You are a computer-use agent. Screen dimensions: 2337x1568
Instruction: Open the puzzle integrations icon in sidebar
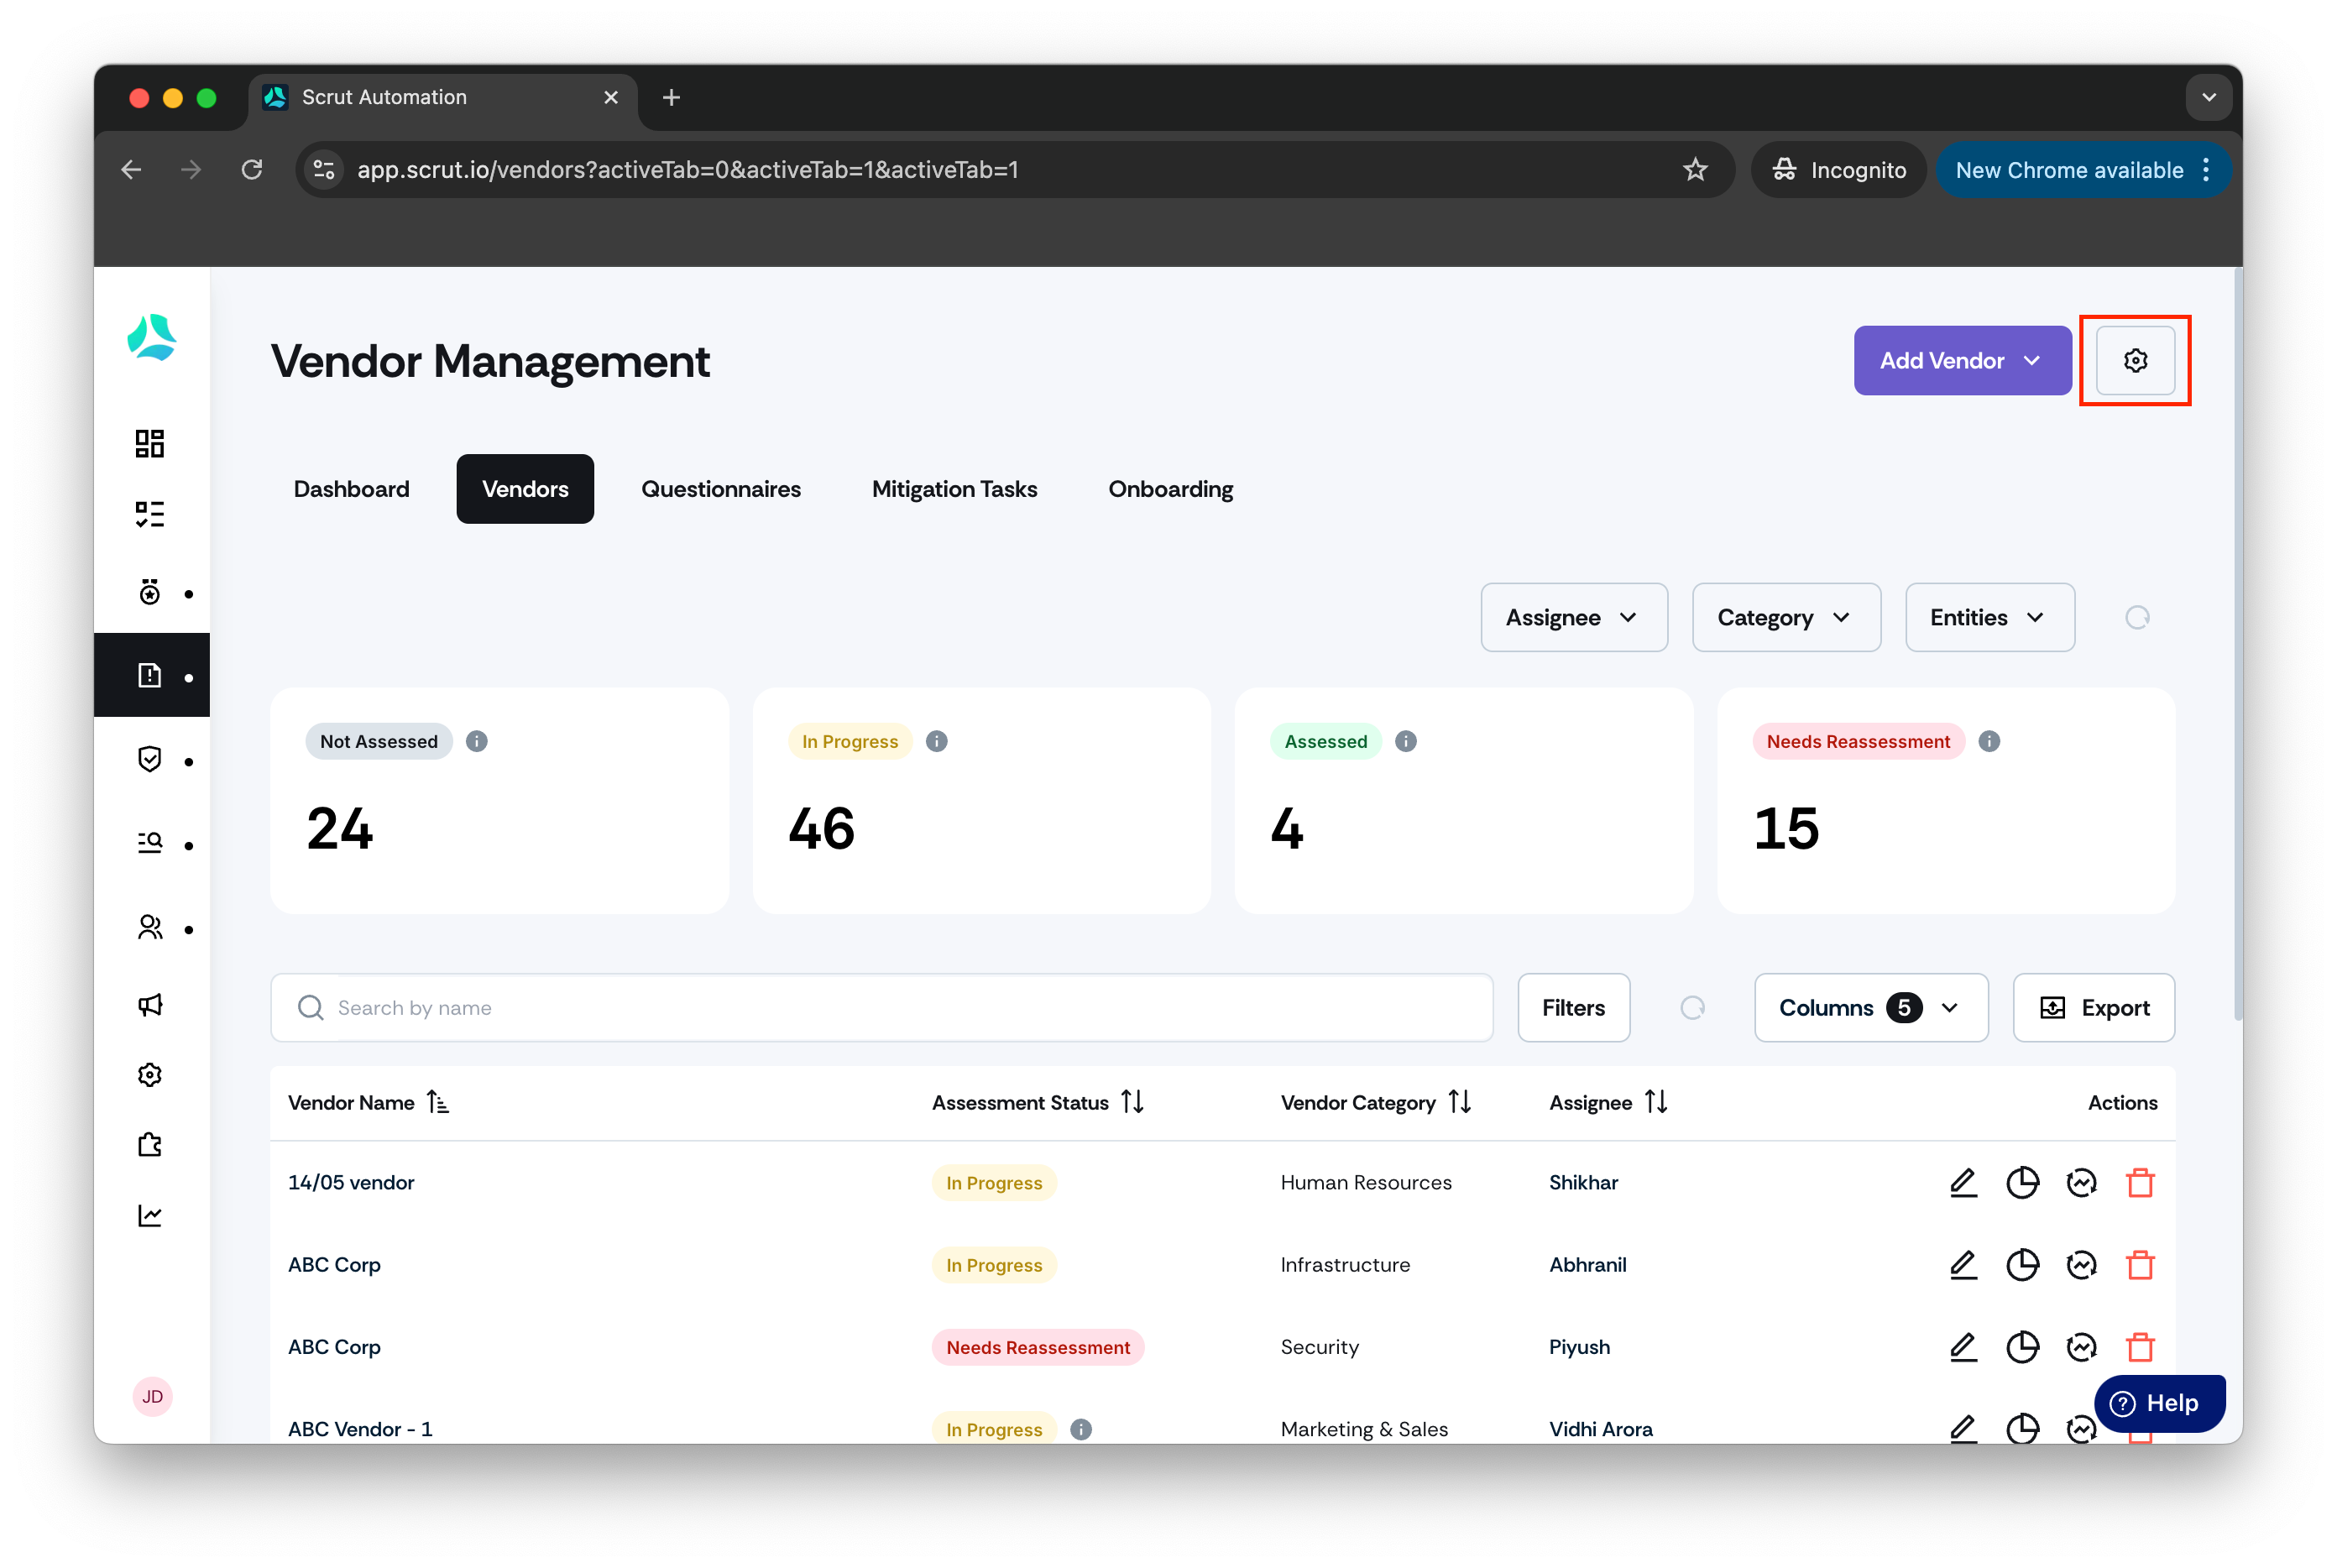pos(150,1144)
